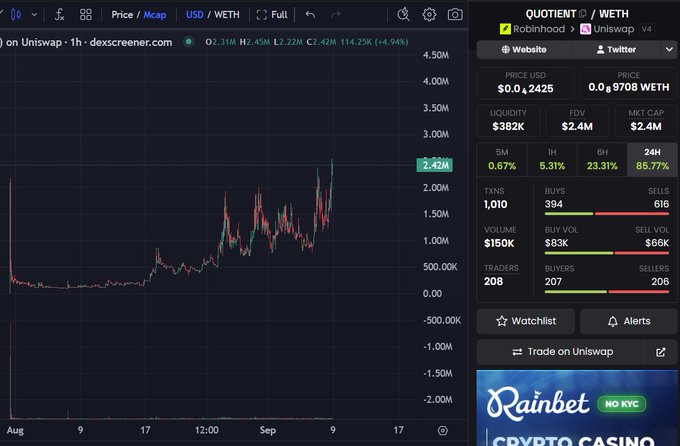The height and width of the screenshot is (446, 680).
Task: Click the PRICE USD value box
Action: (x=525, y=83)
